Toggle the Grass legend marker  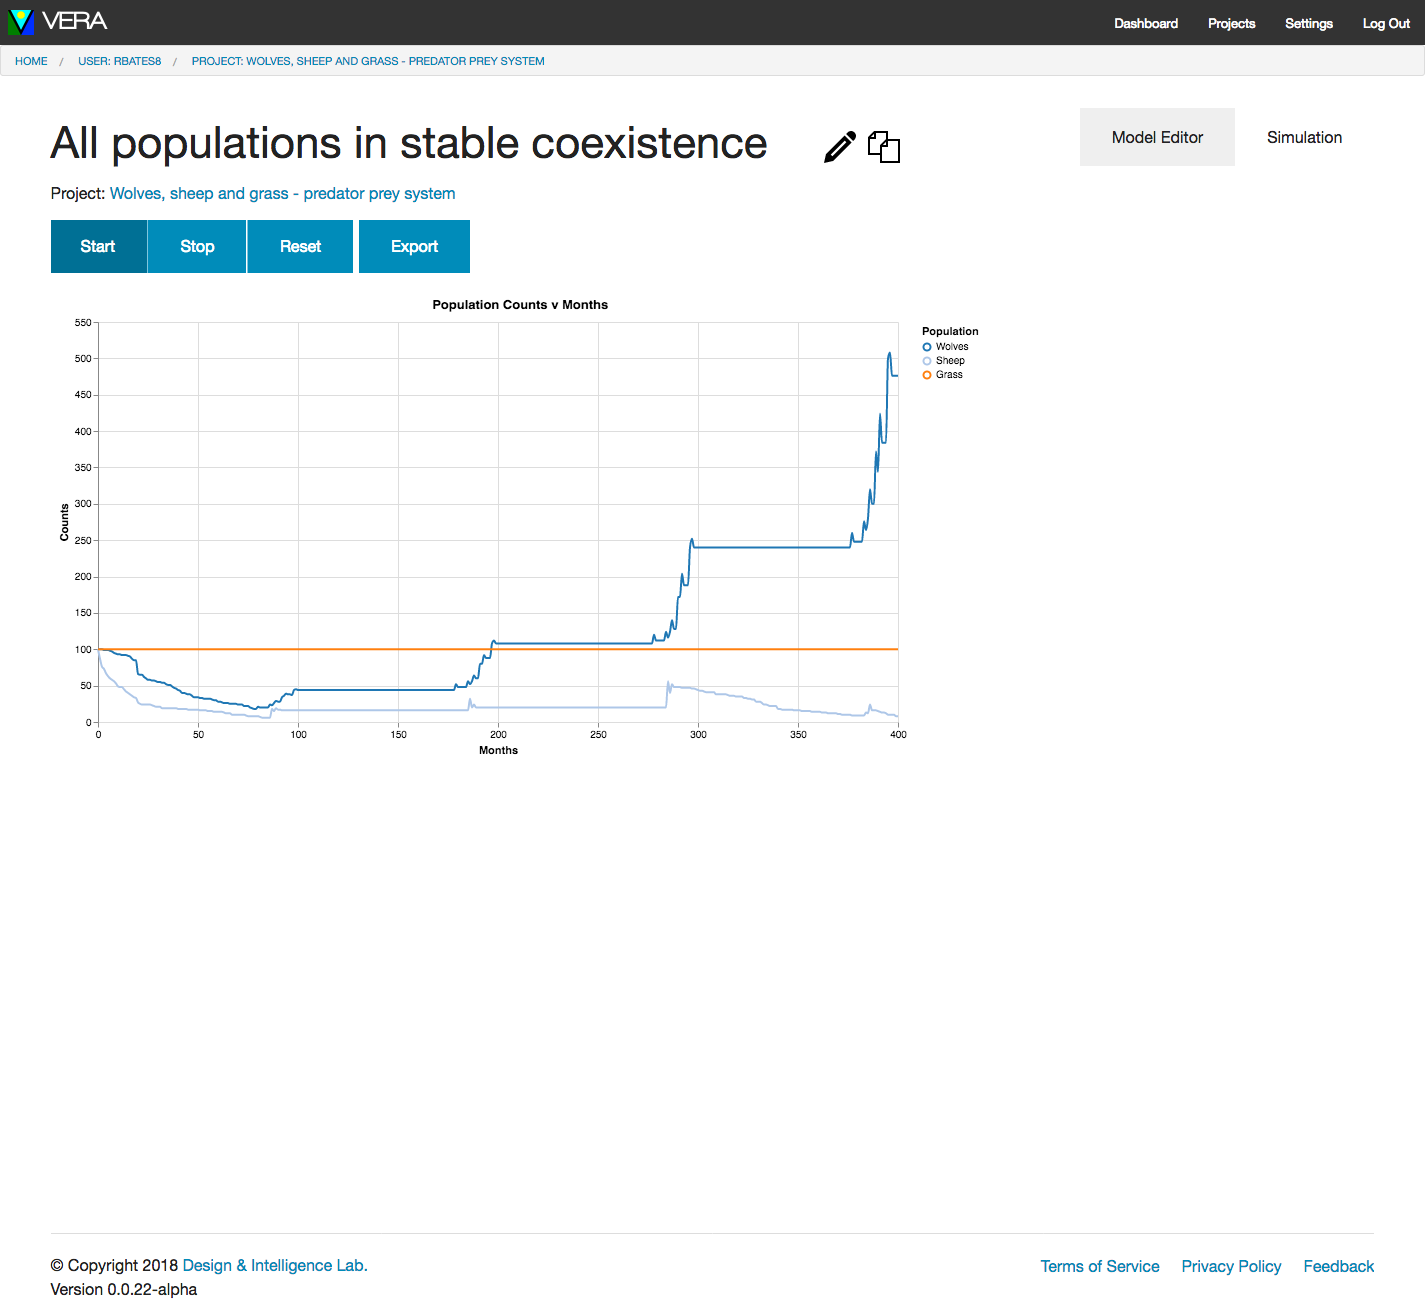[x=927, y=375]
